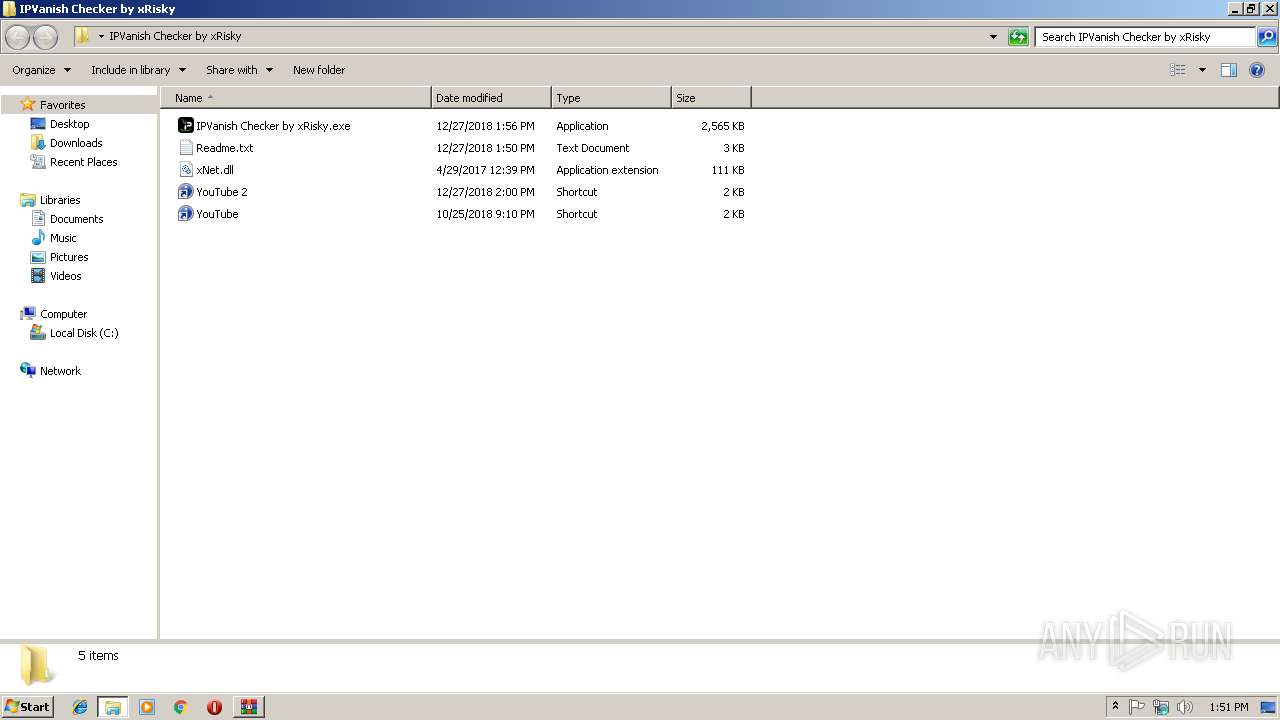Toggle the preview pane icon
The height and width of the screenshot is (720, 1280).
click(x=1229, y=70)
